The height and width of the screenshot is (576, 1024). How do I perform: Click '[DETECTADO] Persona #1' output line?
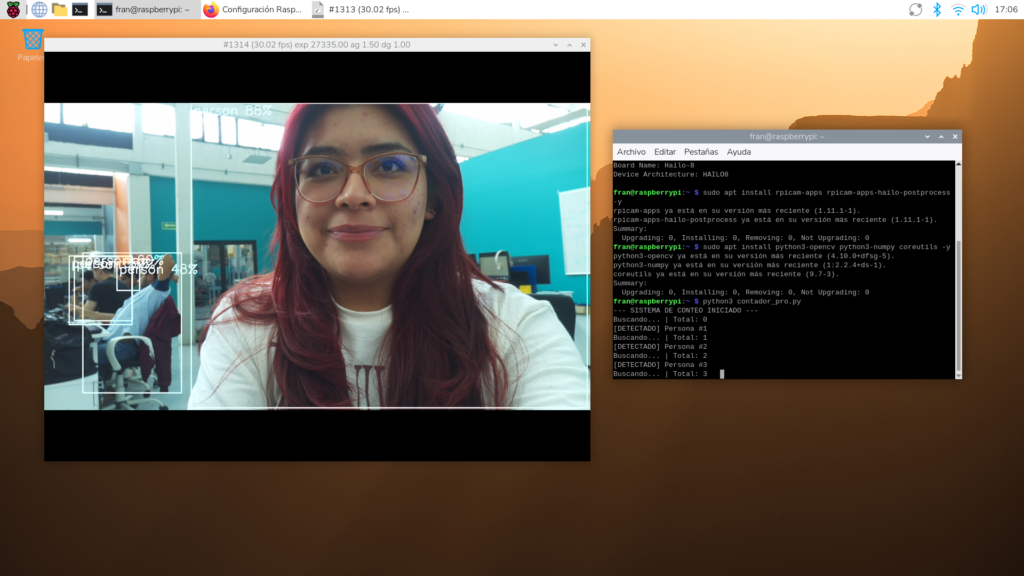[x=660, y=328]
